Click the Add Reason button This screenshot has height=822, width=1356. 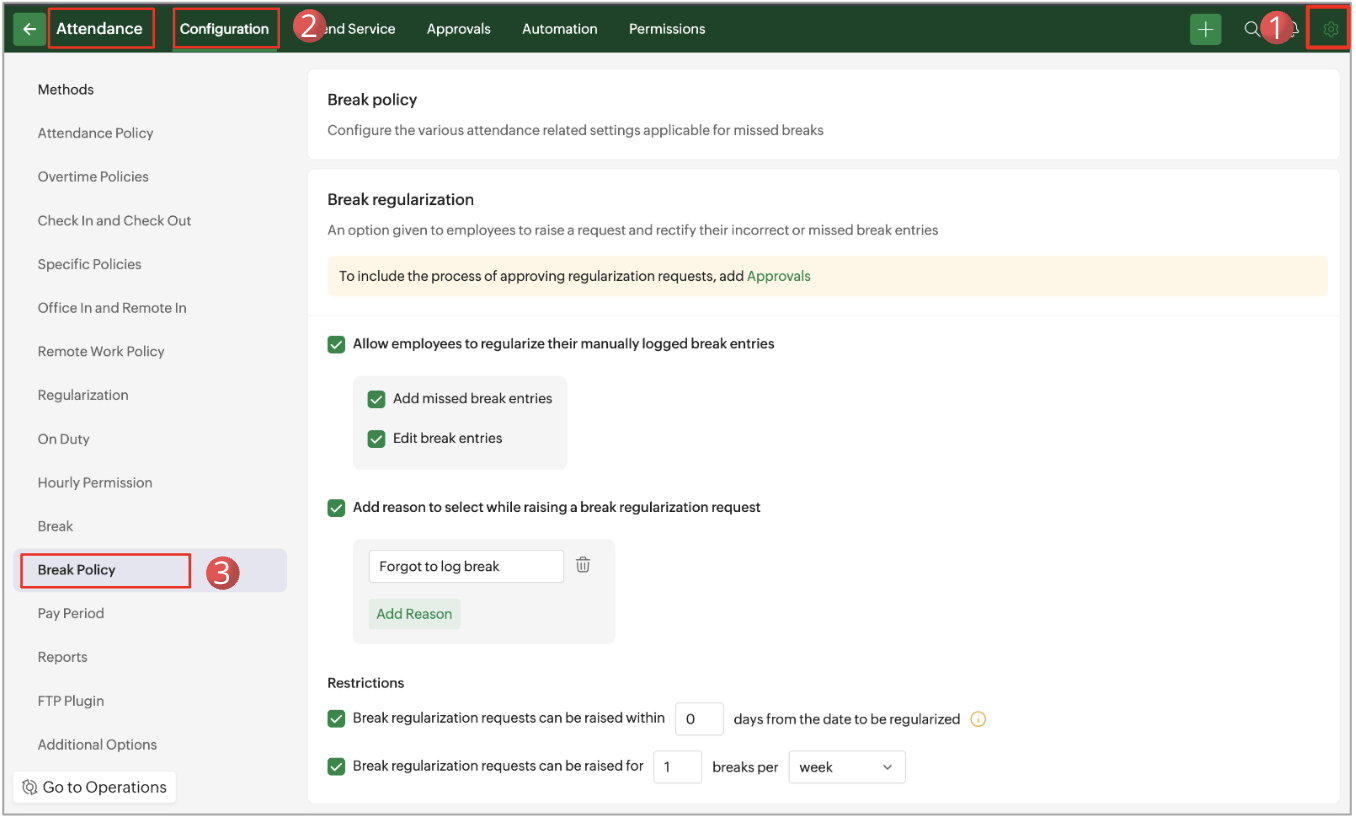(414, 614)
